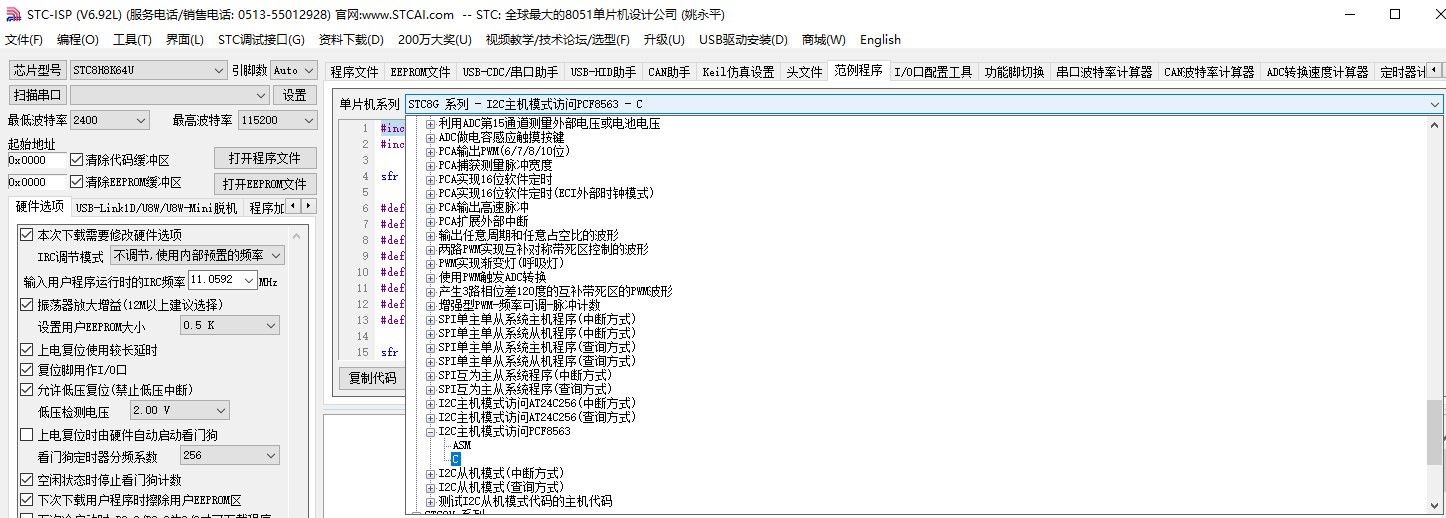Click the 打开EEPROM文件 button
The width and height of the screenshot is (1446, 518).
(x=265, y=184)
